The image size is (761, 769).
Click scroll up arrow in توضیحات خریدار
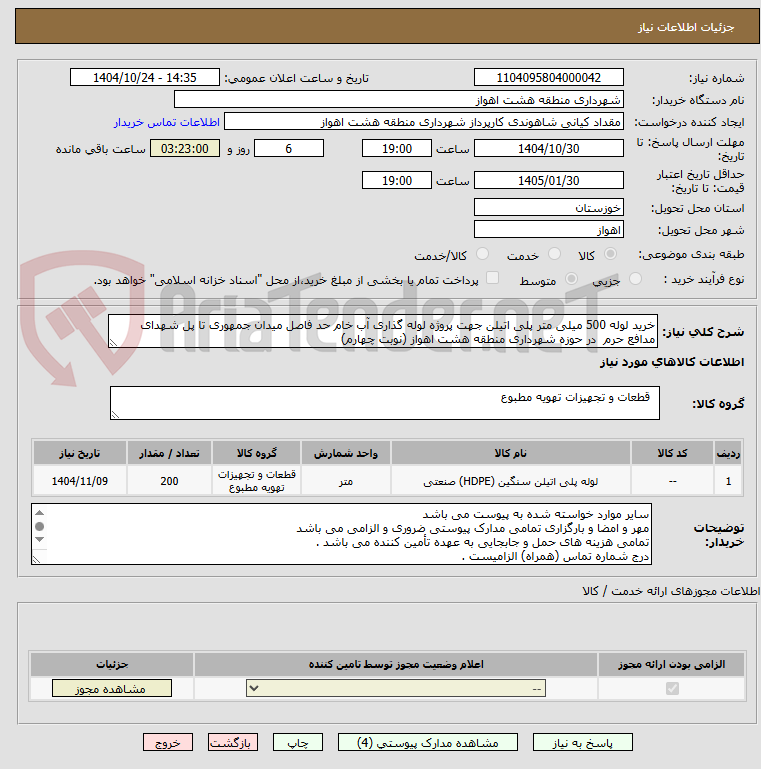click(40, 513)
